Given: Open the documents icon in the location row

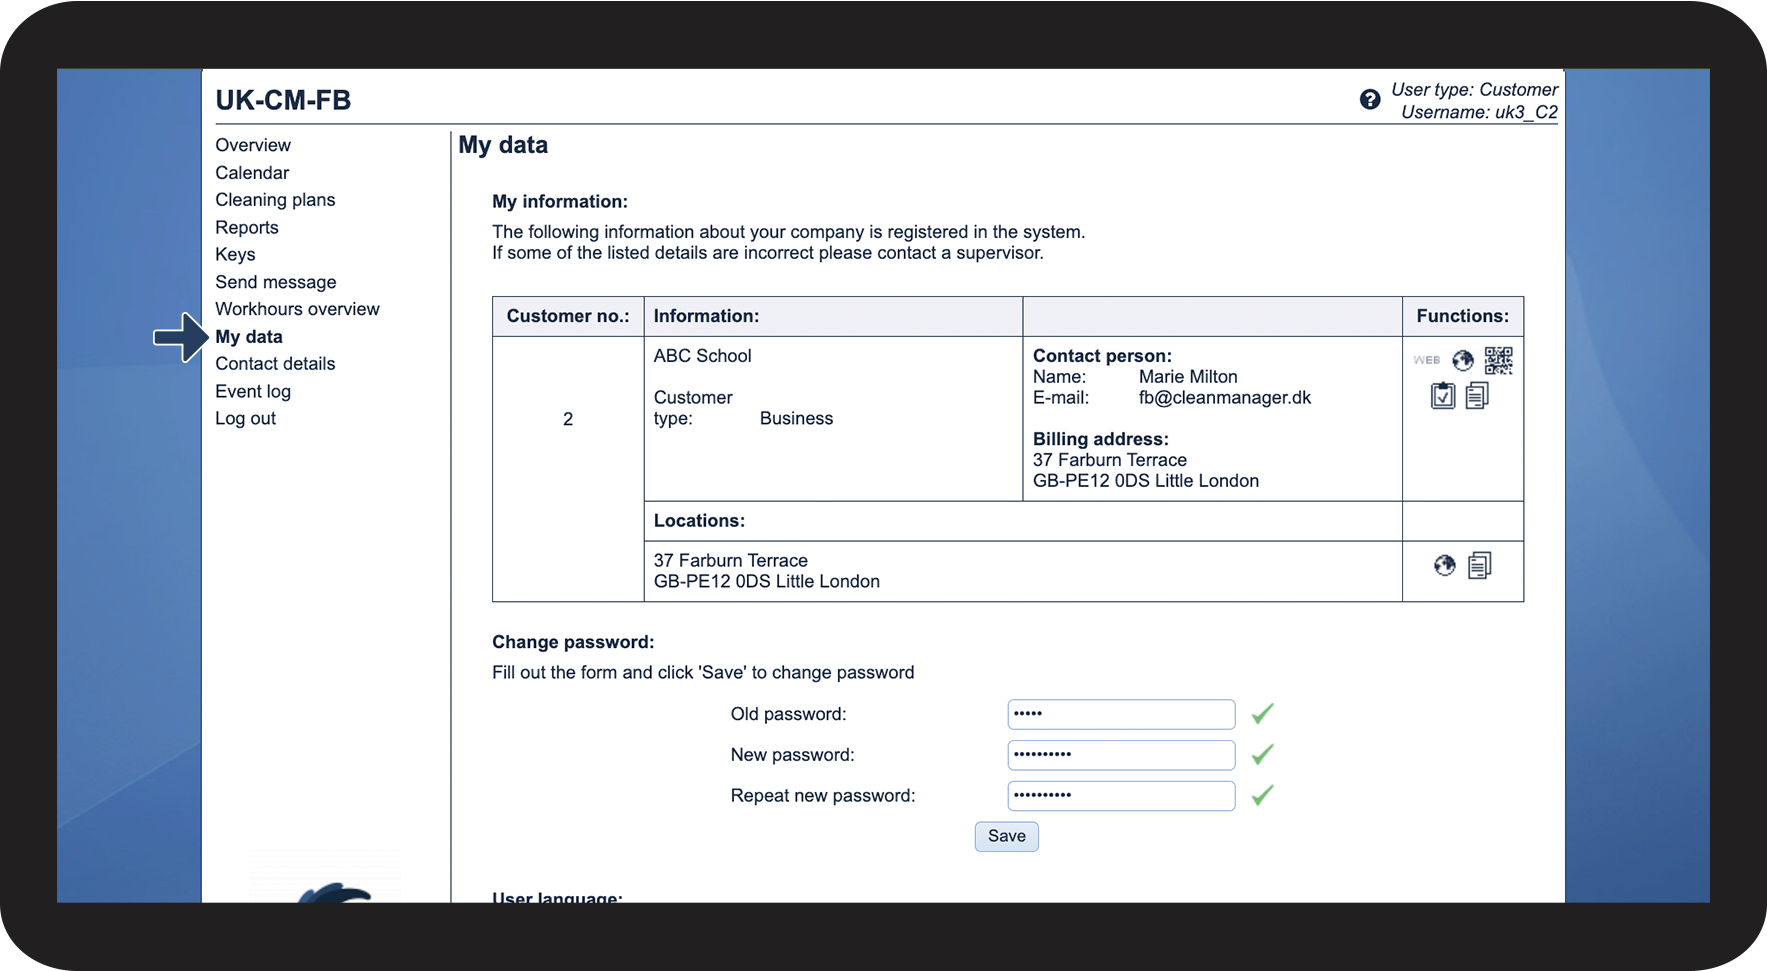Looking at the screenshot, I should tap(1479, 566).
